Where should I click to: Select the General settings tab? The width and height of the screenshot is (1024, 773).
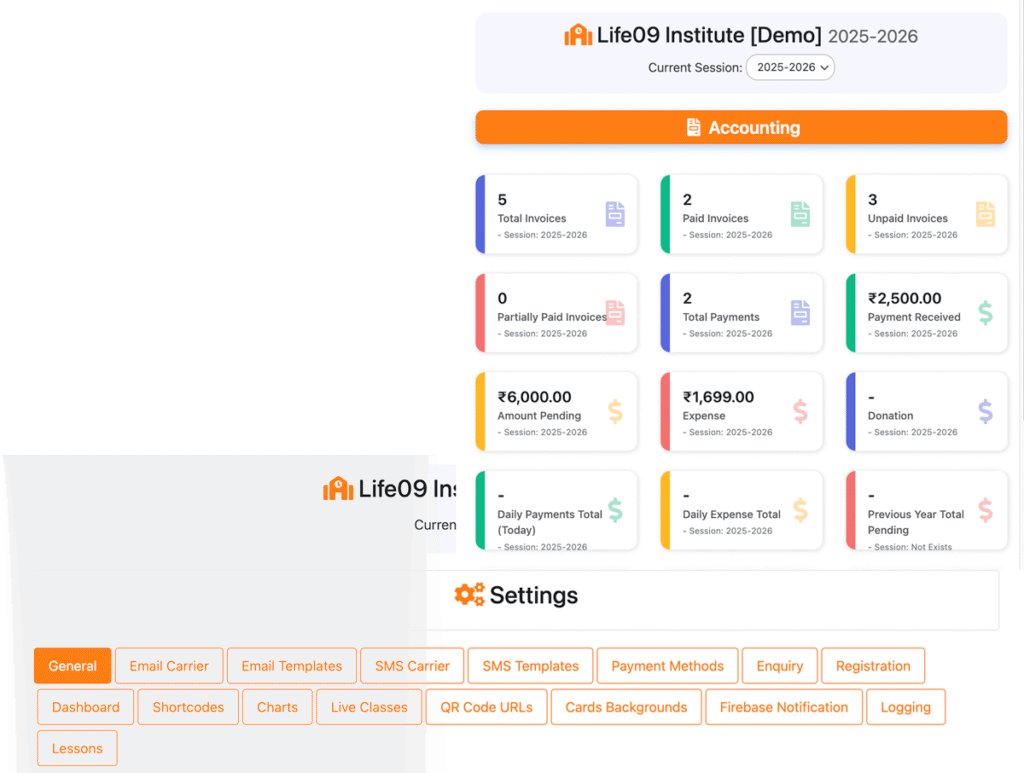pyautogui.click(x=73, y=666)
